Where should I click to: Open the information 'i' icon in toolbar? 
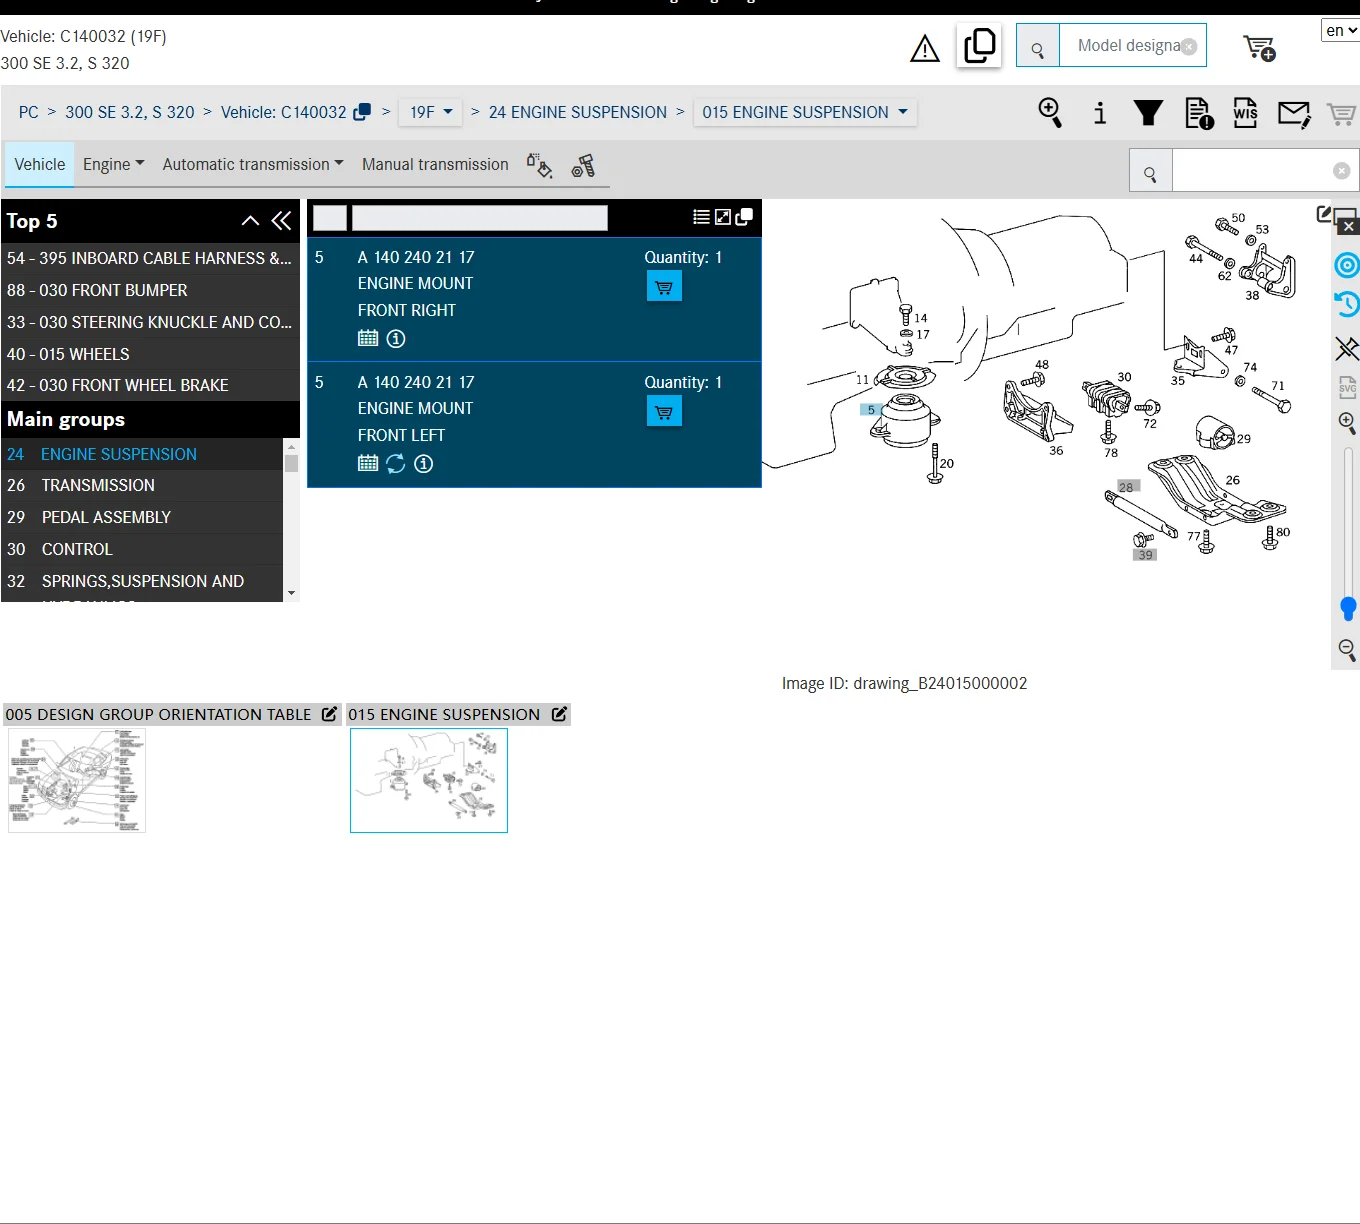(x=1100, y=113)
